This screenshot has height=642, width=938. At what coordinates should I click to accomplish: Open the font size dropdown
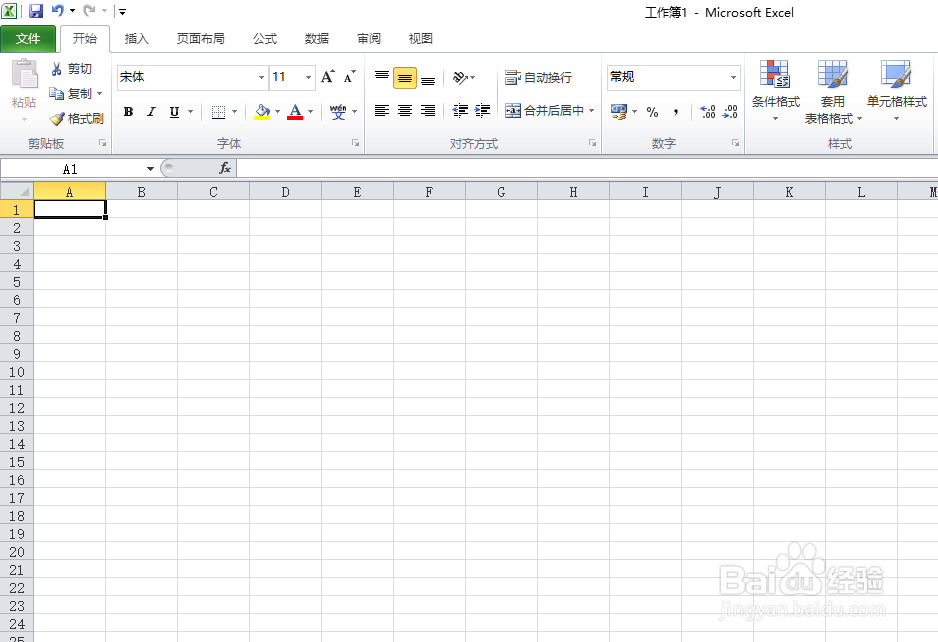pyautogui.click(x=307, y=77)
